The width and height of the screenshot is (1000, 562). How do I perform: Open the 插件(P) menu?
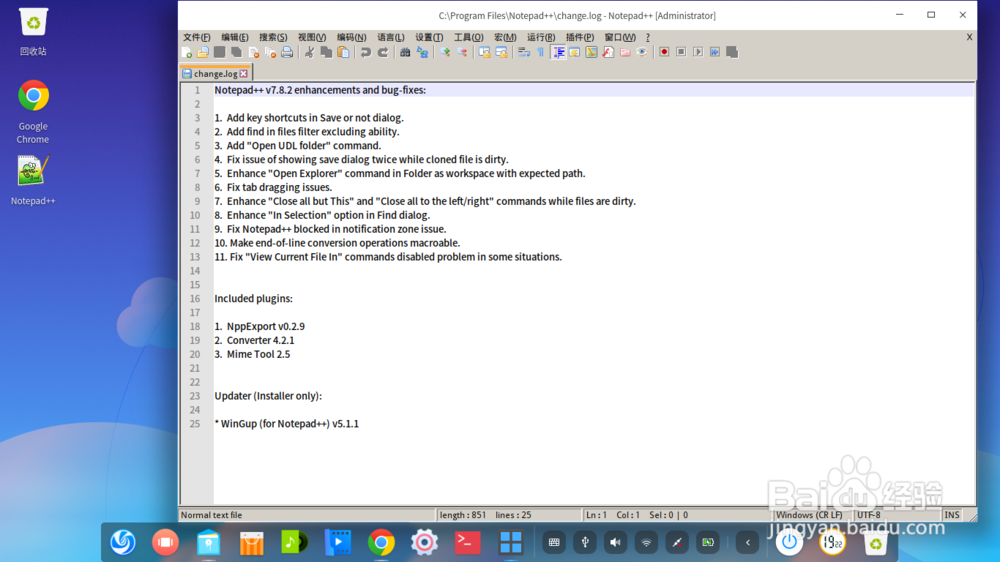click(x=579, y=37)
